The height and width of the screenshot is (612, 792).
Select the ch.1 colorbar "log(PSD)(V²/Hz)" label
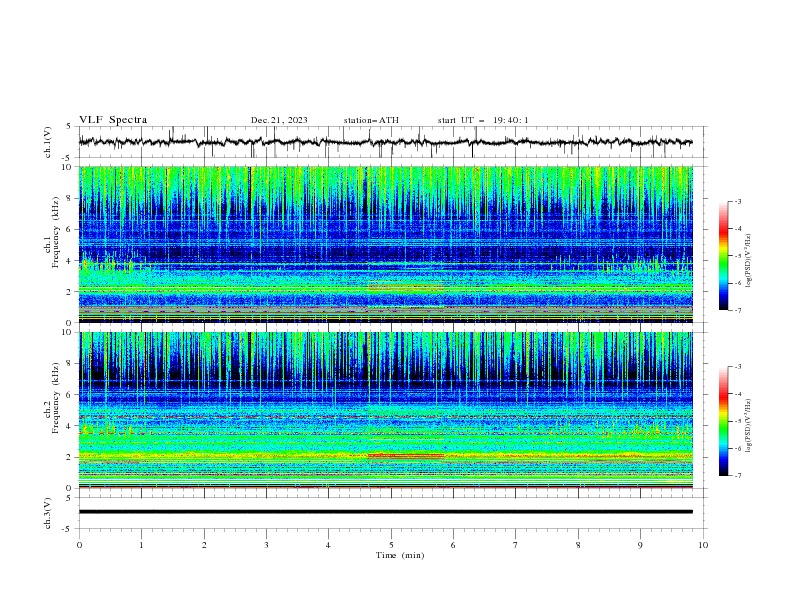click(x=749, y=260)
